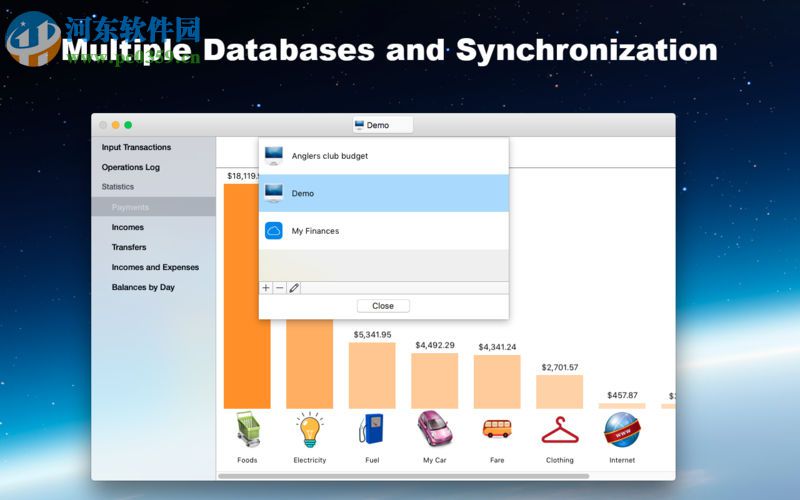Viewport: 800px width, 500px height.
Task: Open Incomes and Expenses statistics
Action: tap(155, 267)
